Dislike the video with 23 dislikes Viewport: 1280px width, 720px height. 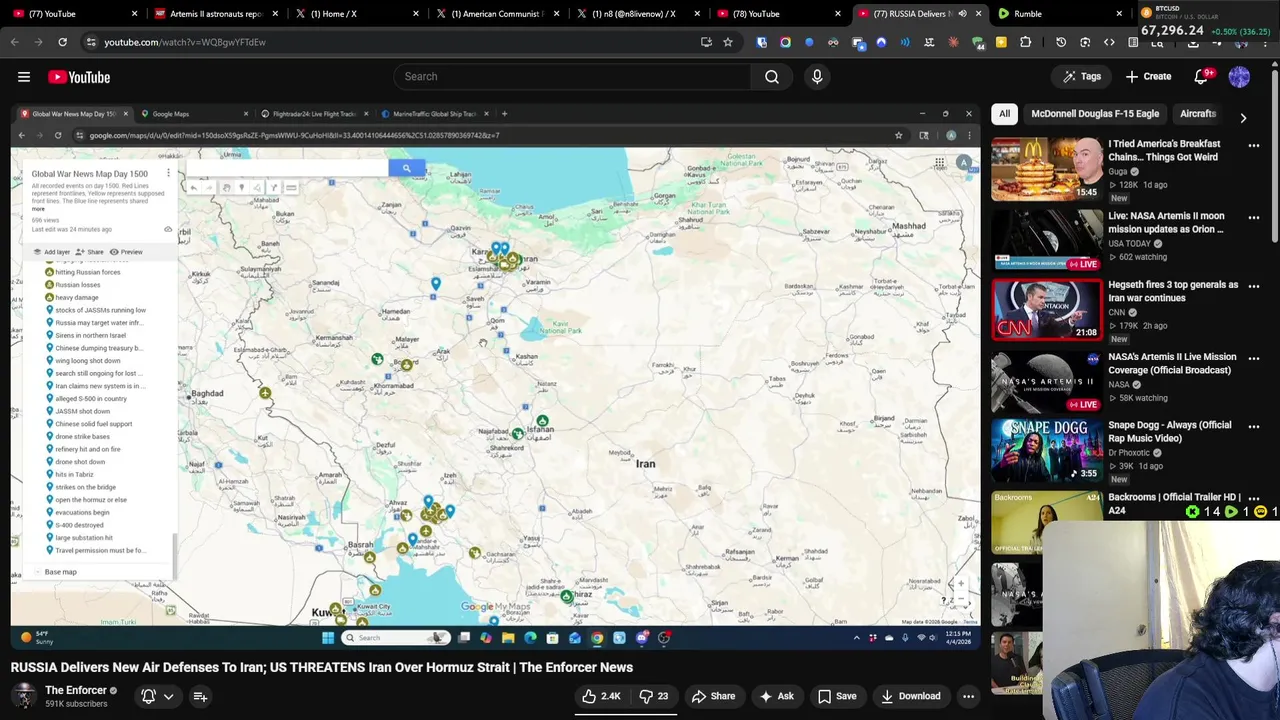654,696
